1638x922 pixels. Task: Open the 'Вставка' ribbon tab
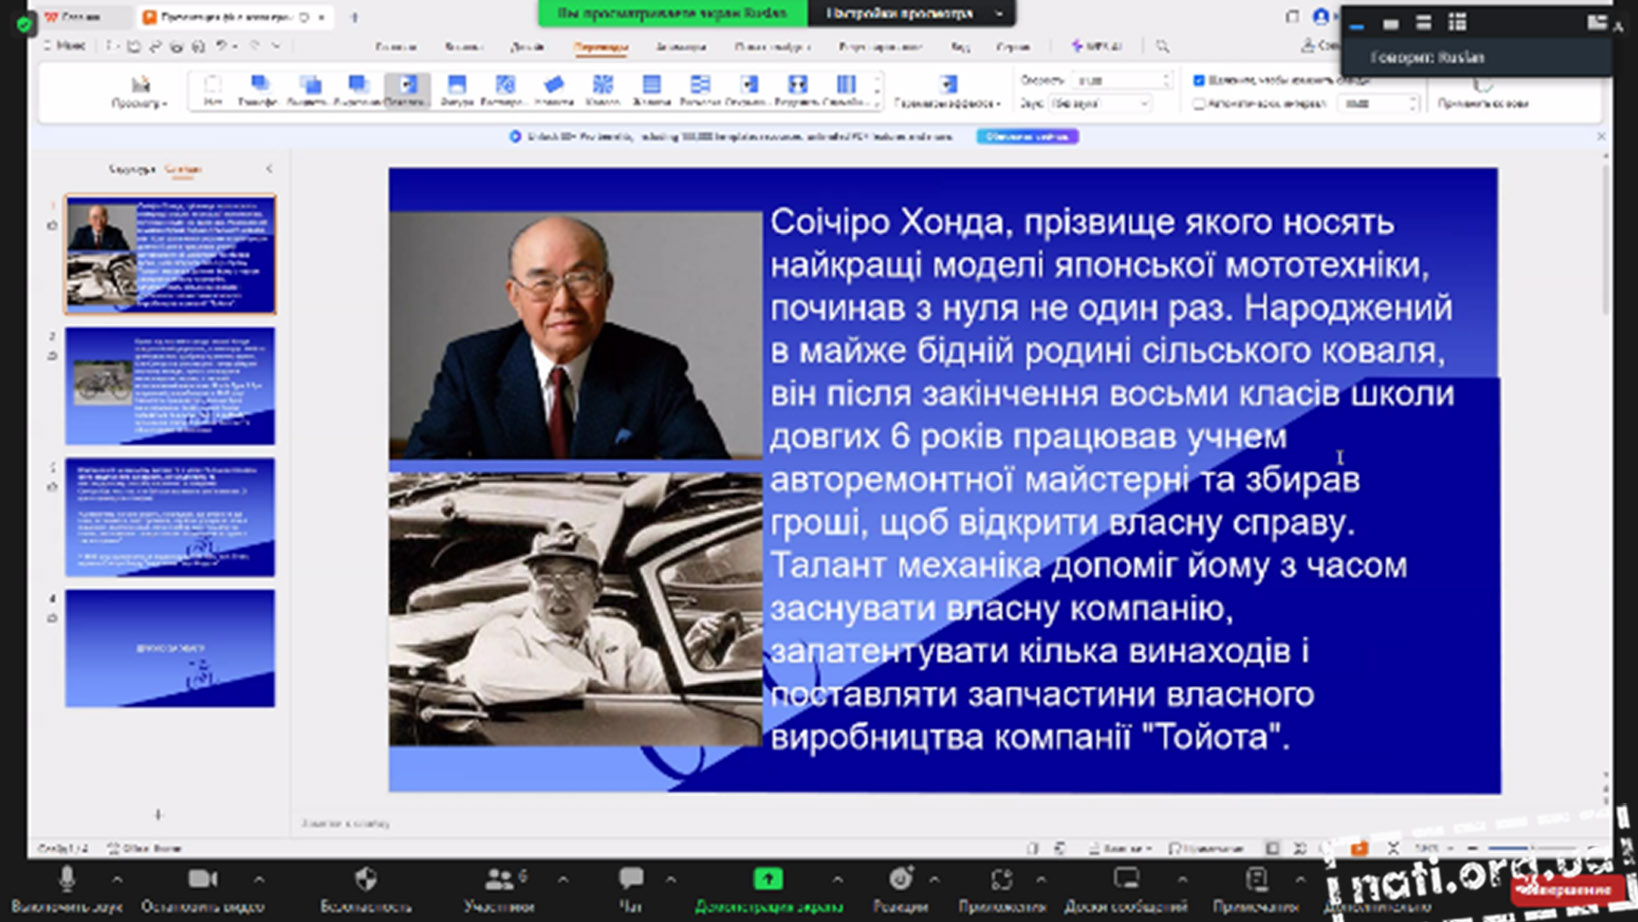(x=463, y=46)
